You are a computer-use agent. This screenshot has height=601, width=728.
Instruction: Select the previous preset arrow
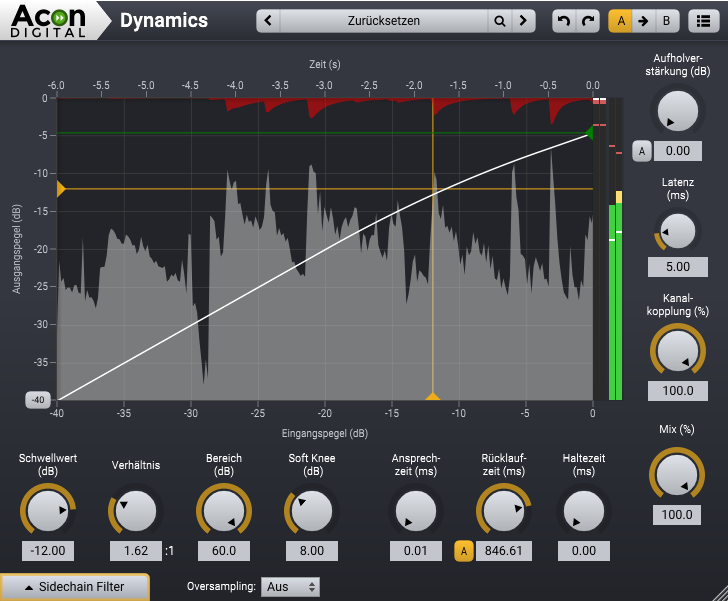(x=268, y=21)
